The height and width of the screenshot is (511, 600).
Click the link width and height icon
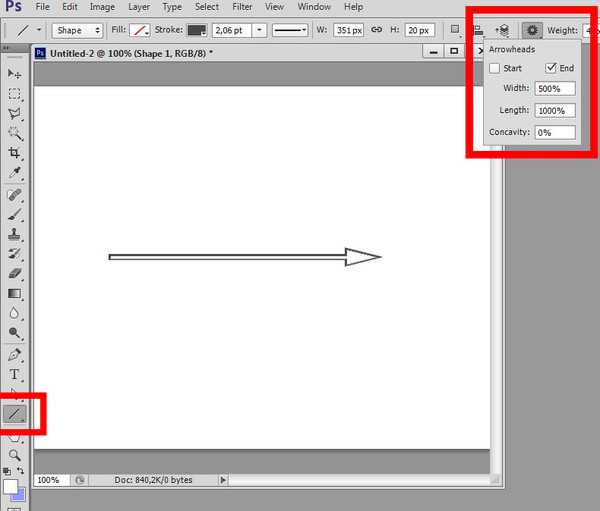(377, 29)
